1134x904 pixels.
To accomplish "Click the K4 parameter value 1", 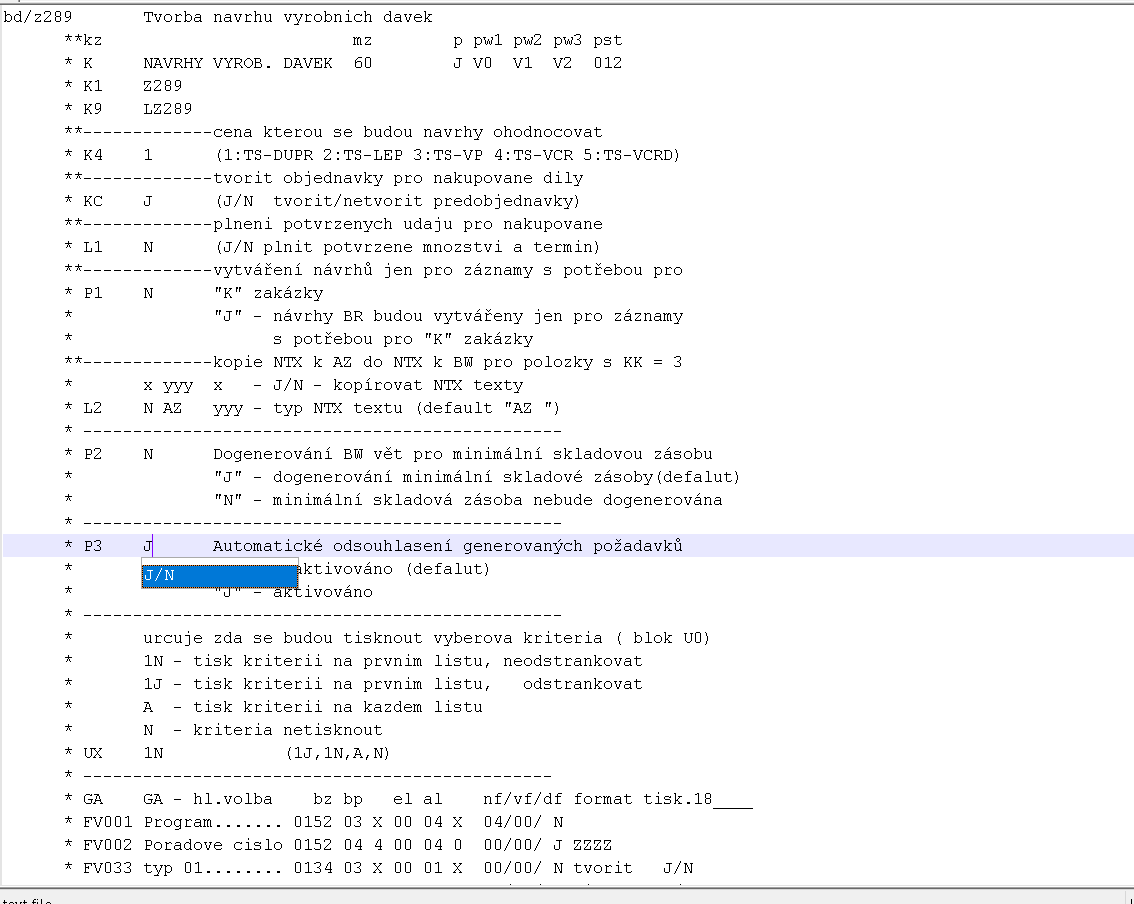I will [x=148, y=155].
